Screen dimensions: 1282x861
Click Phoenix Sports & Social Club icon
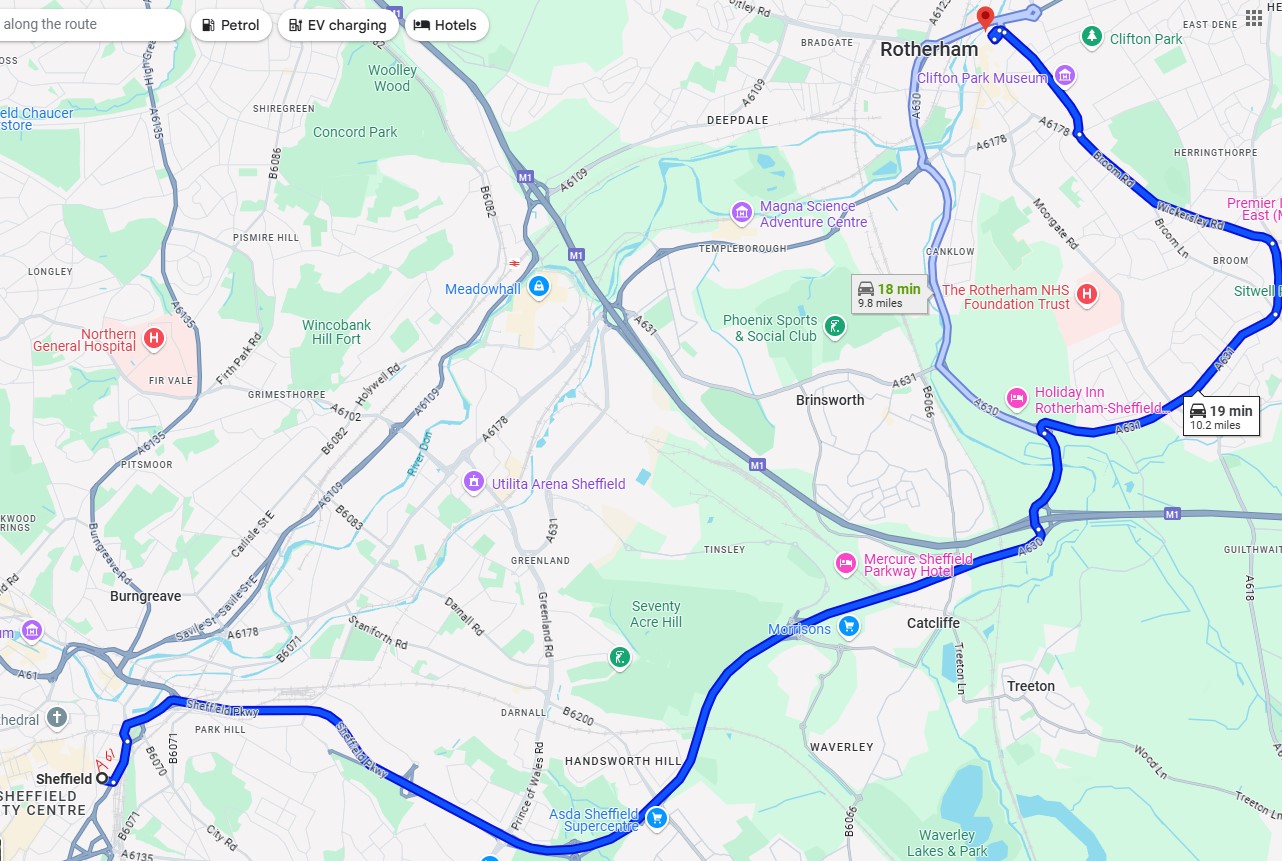point(834,326)
